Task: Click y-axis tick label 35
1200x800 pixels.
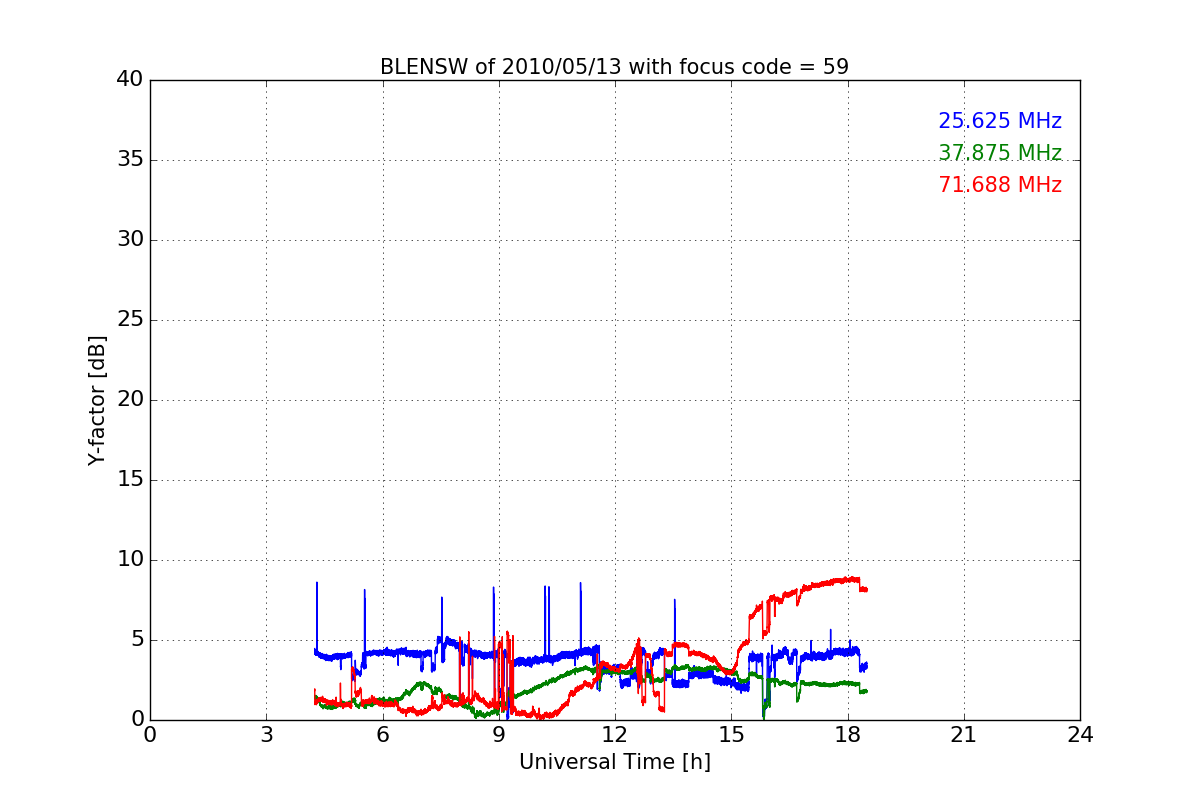Action: (130, 160)
